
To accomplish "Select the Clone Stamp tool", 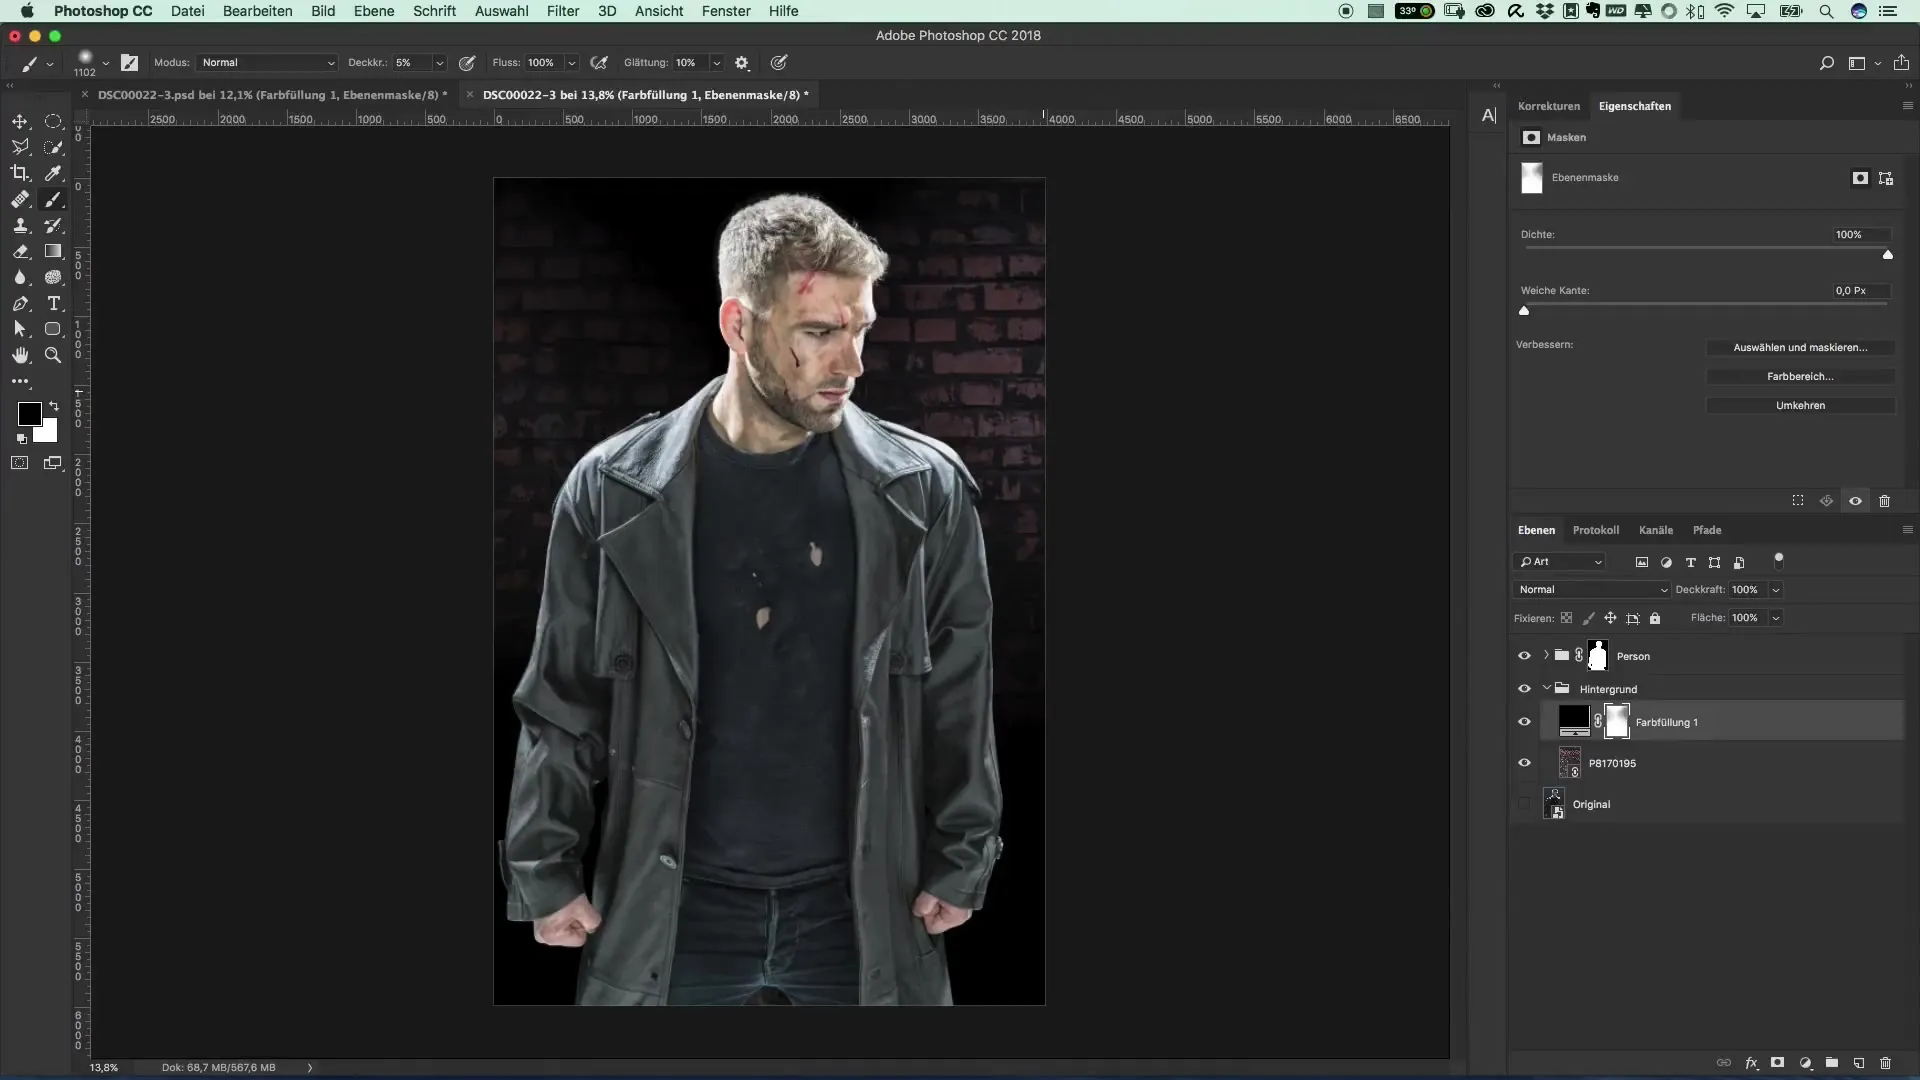I will [x=20, y=225].
